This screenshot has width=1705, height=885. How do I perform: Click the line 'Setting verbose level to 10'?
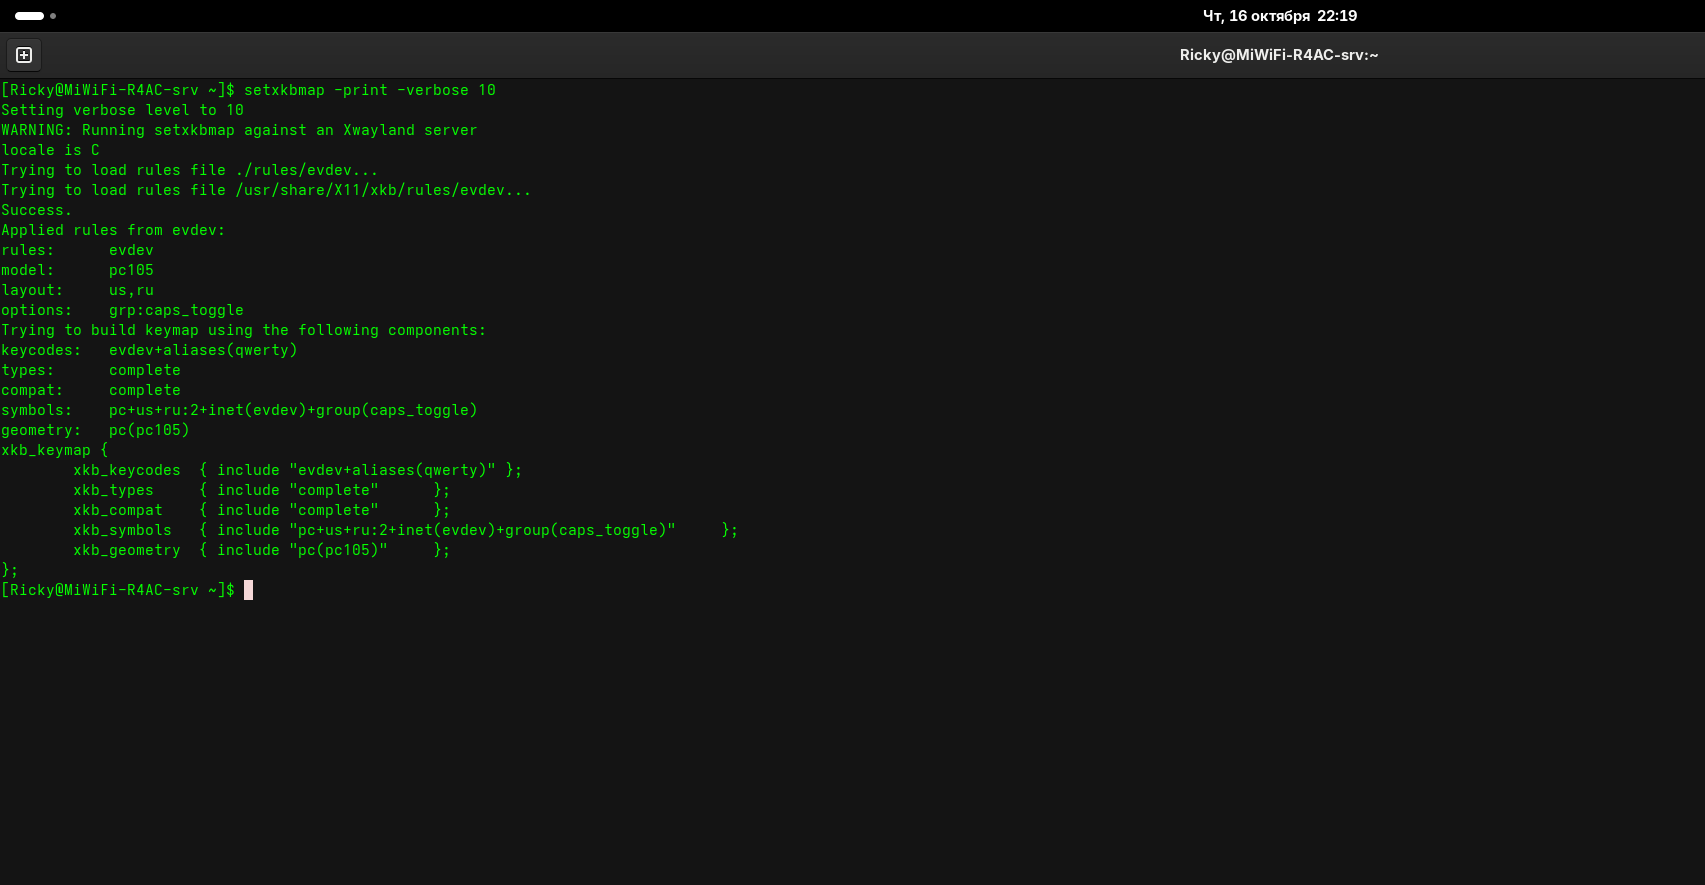(122, 110)
